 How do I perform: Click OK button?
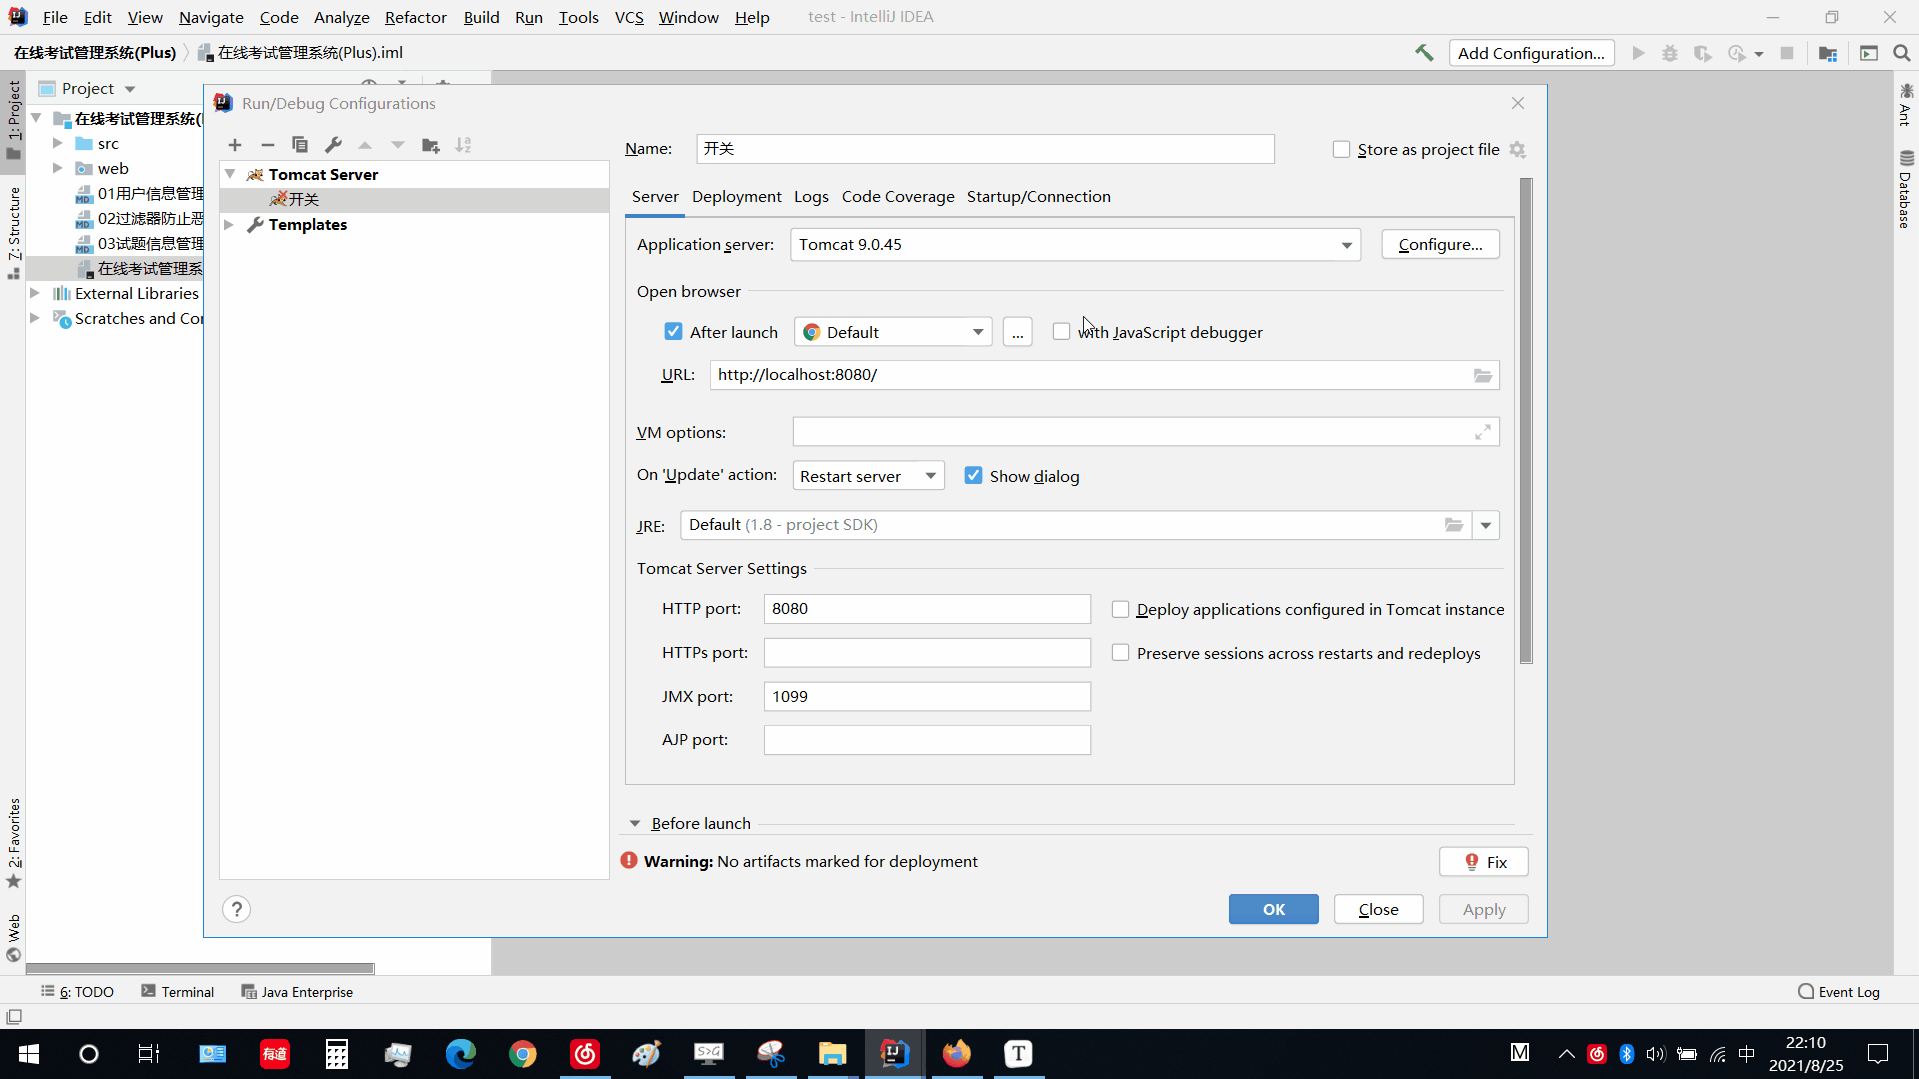(x=1274, y=909)
